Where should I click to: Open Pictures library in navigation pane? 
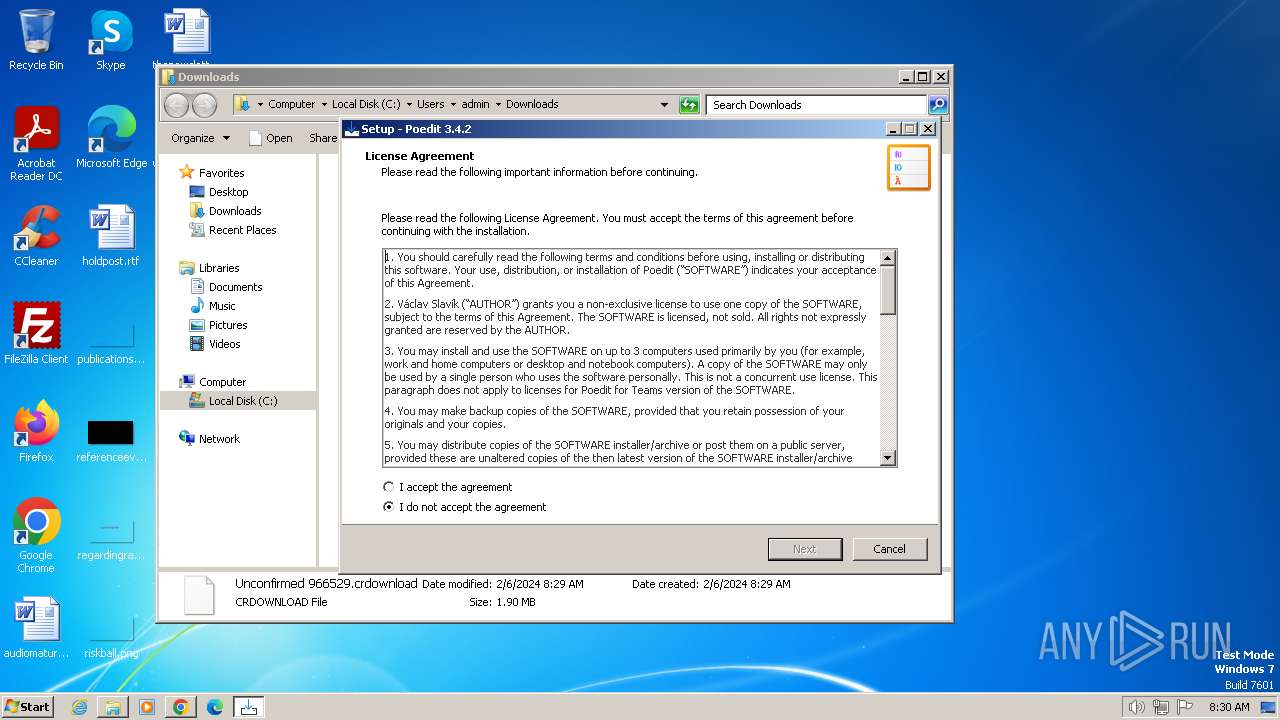[219, 325]
